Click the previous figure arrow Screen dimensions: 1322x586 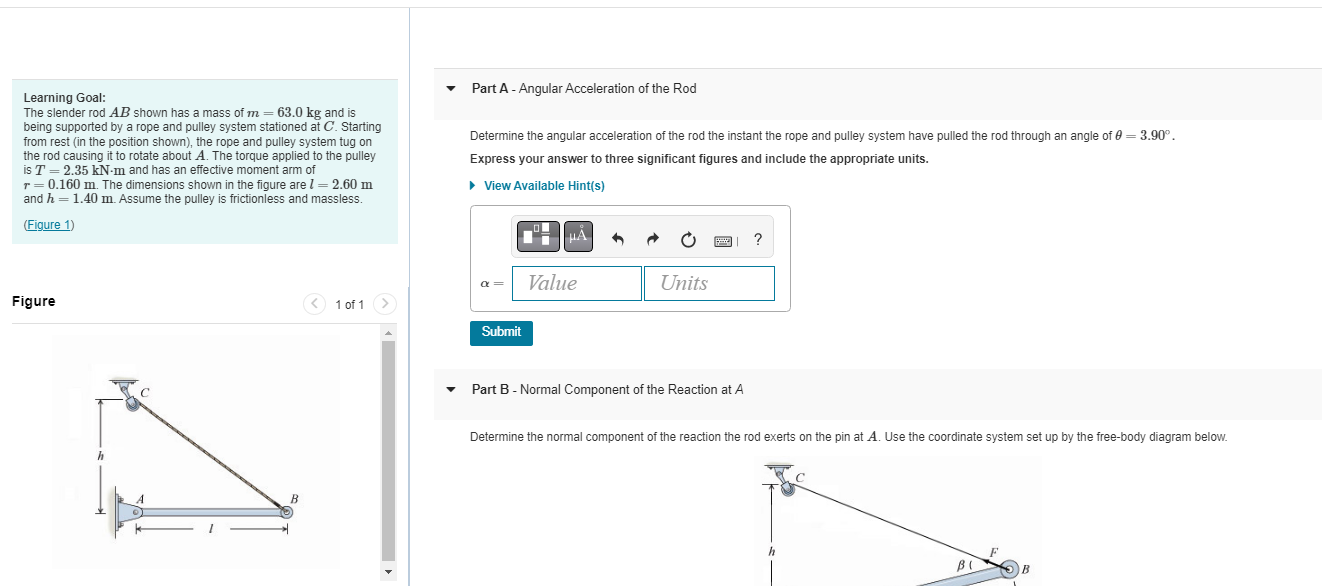point(315,303)
